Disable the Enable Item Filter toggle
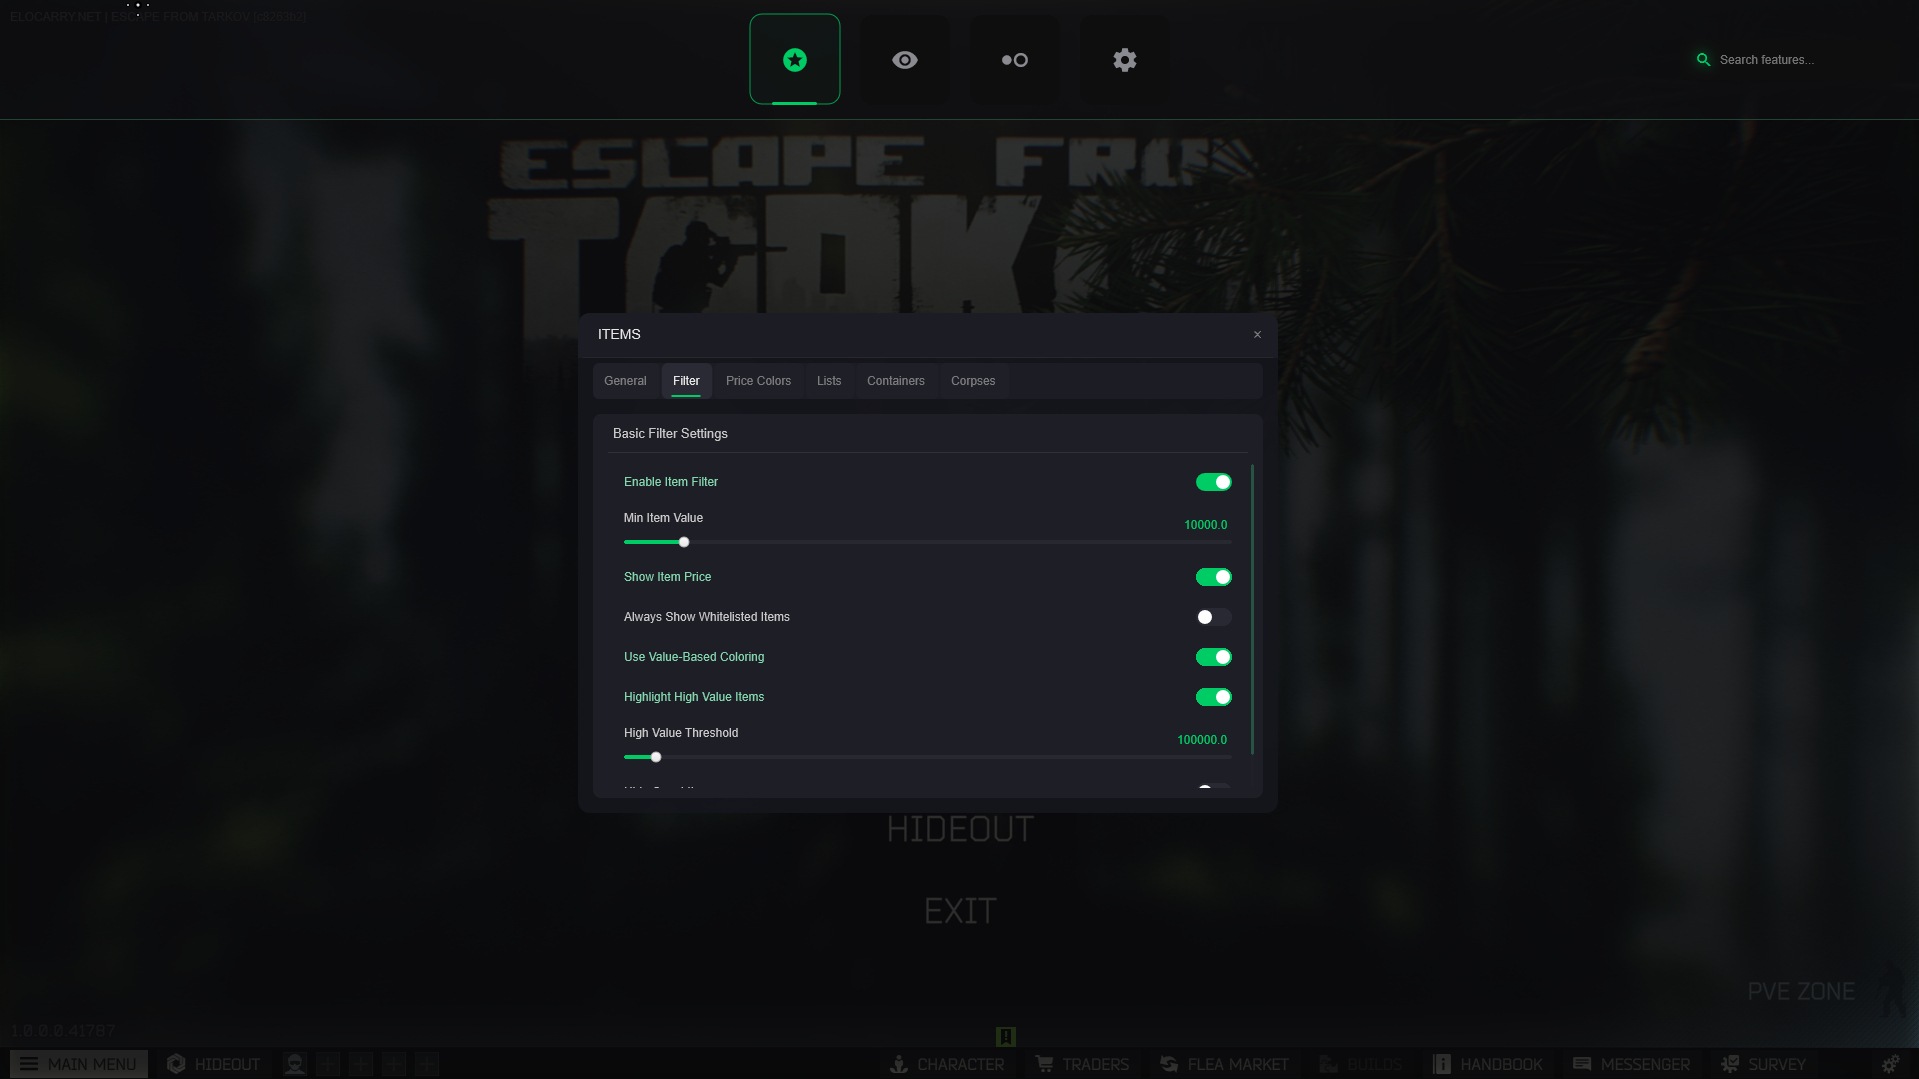The image size is (1919, 1079). (x=1213, y=482)
